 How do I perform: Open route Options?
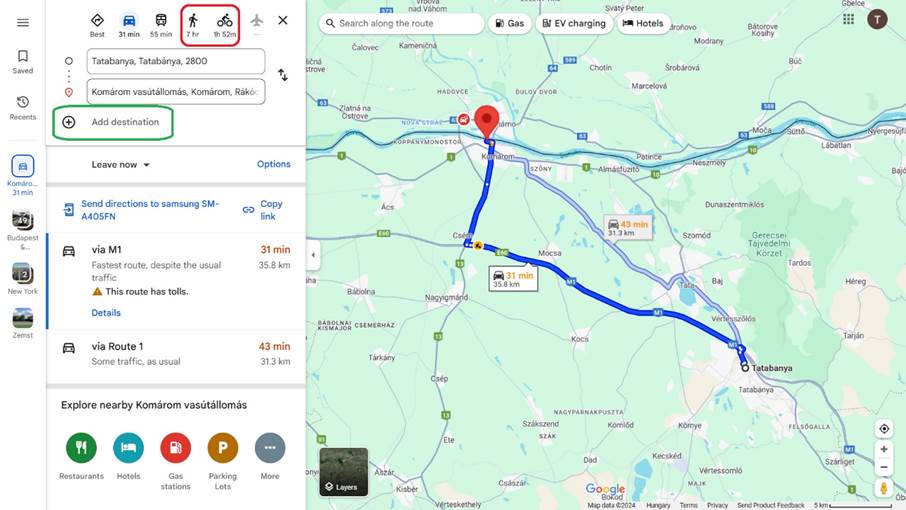pyautogui.click(x=274, y=164)
